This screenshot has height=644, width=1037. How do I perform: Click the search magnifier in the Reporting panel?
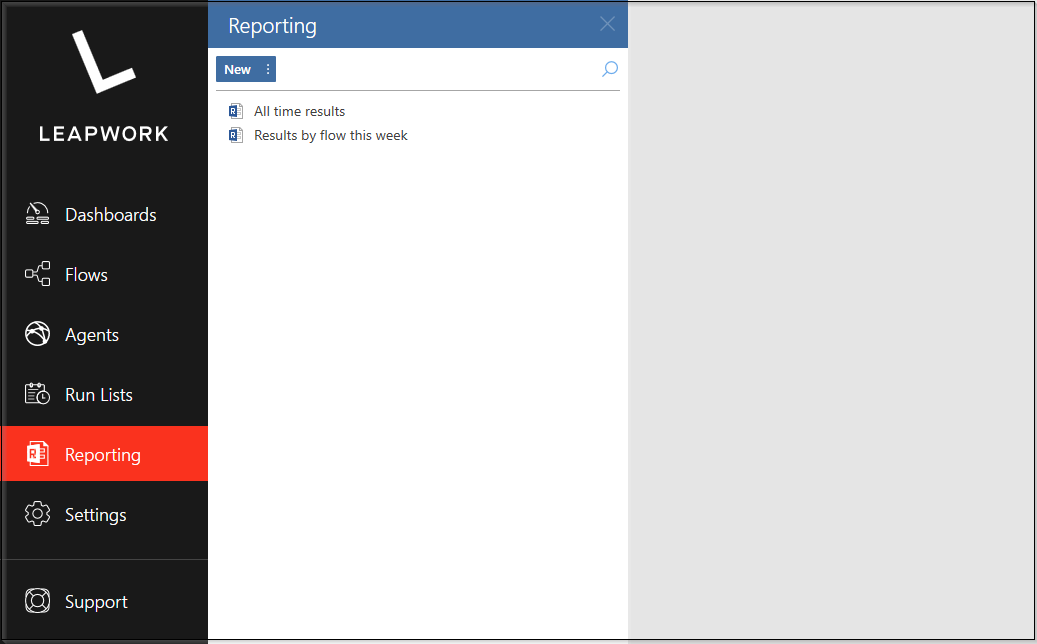[x=609, y=69]
